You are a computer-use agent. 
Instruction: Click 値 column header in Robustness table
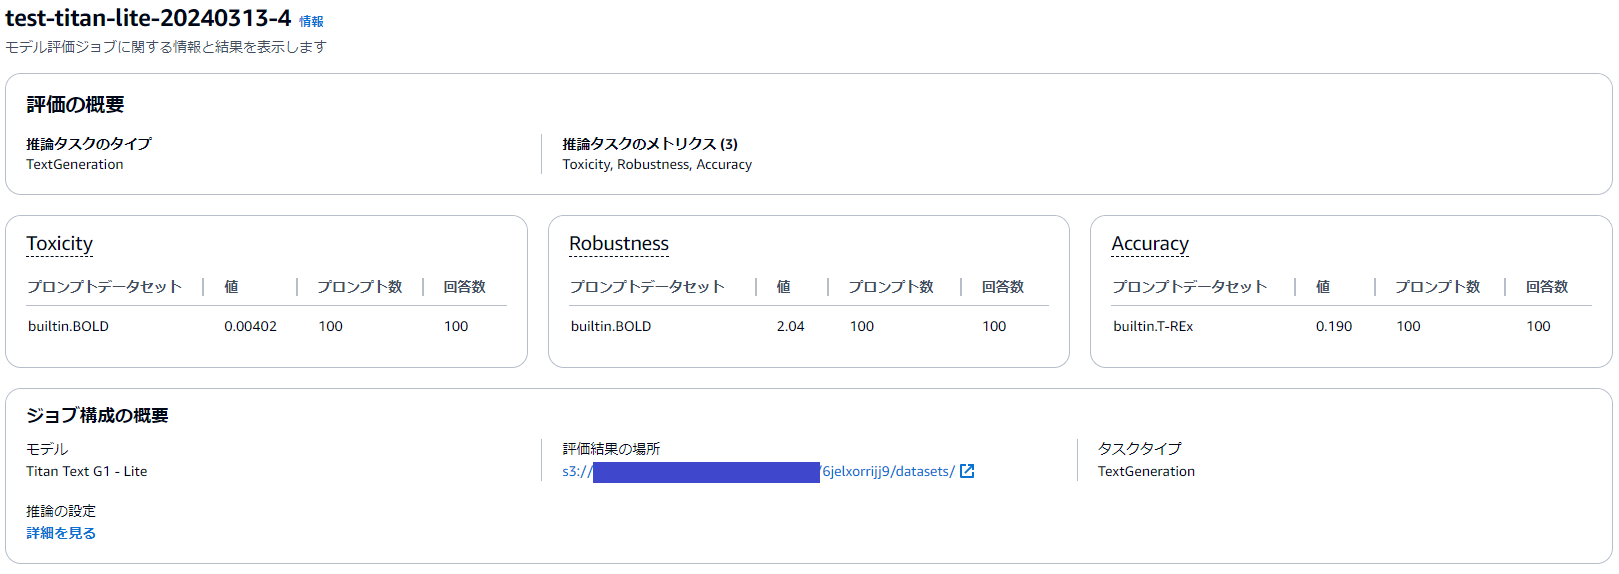[x=783, y=287]
